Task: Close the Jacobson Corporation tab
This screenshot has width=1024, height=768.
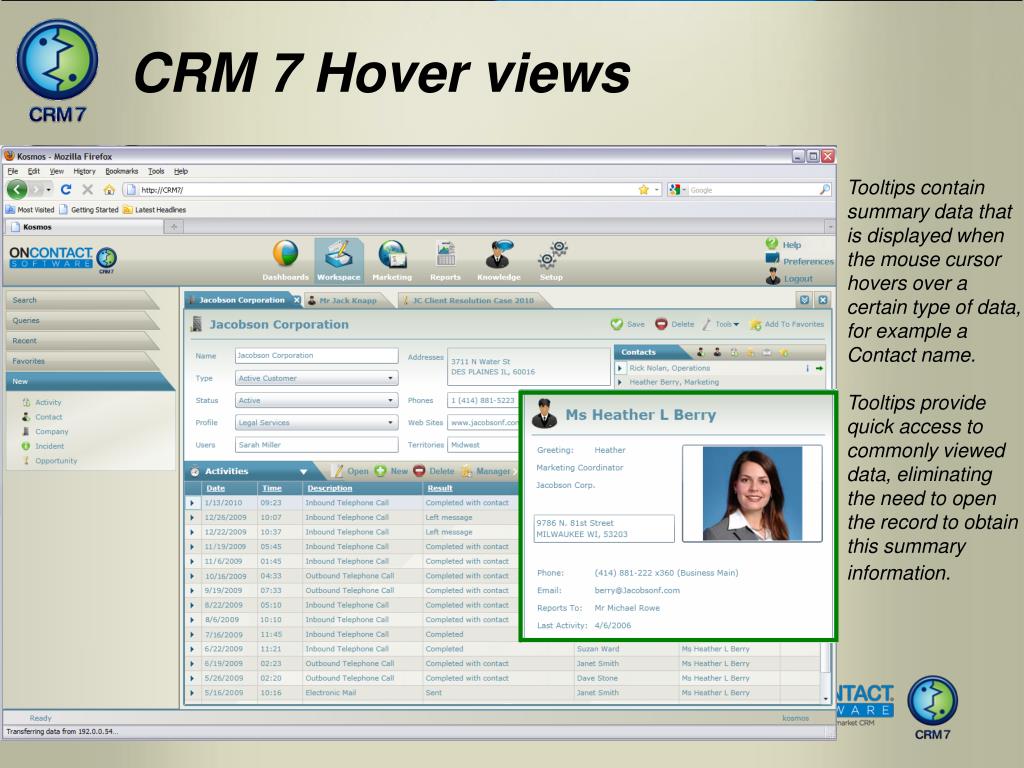Action: (x=296, y=300)
